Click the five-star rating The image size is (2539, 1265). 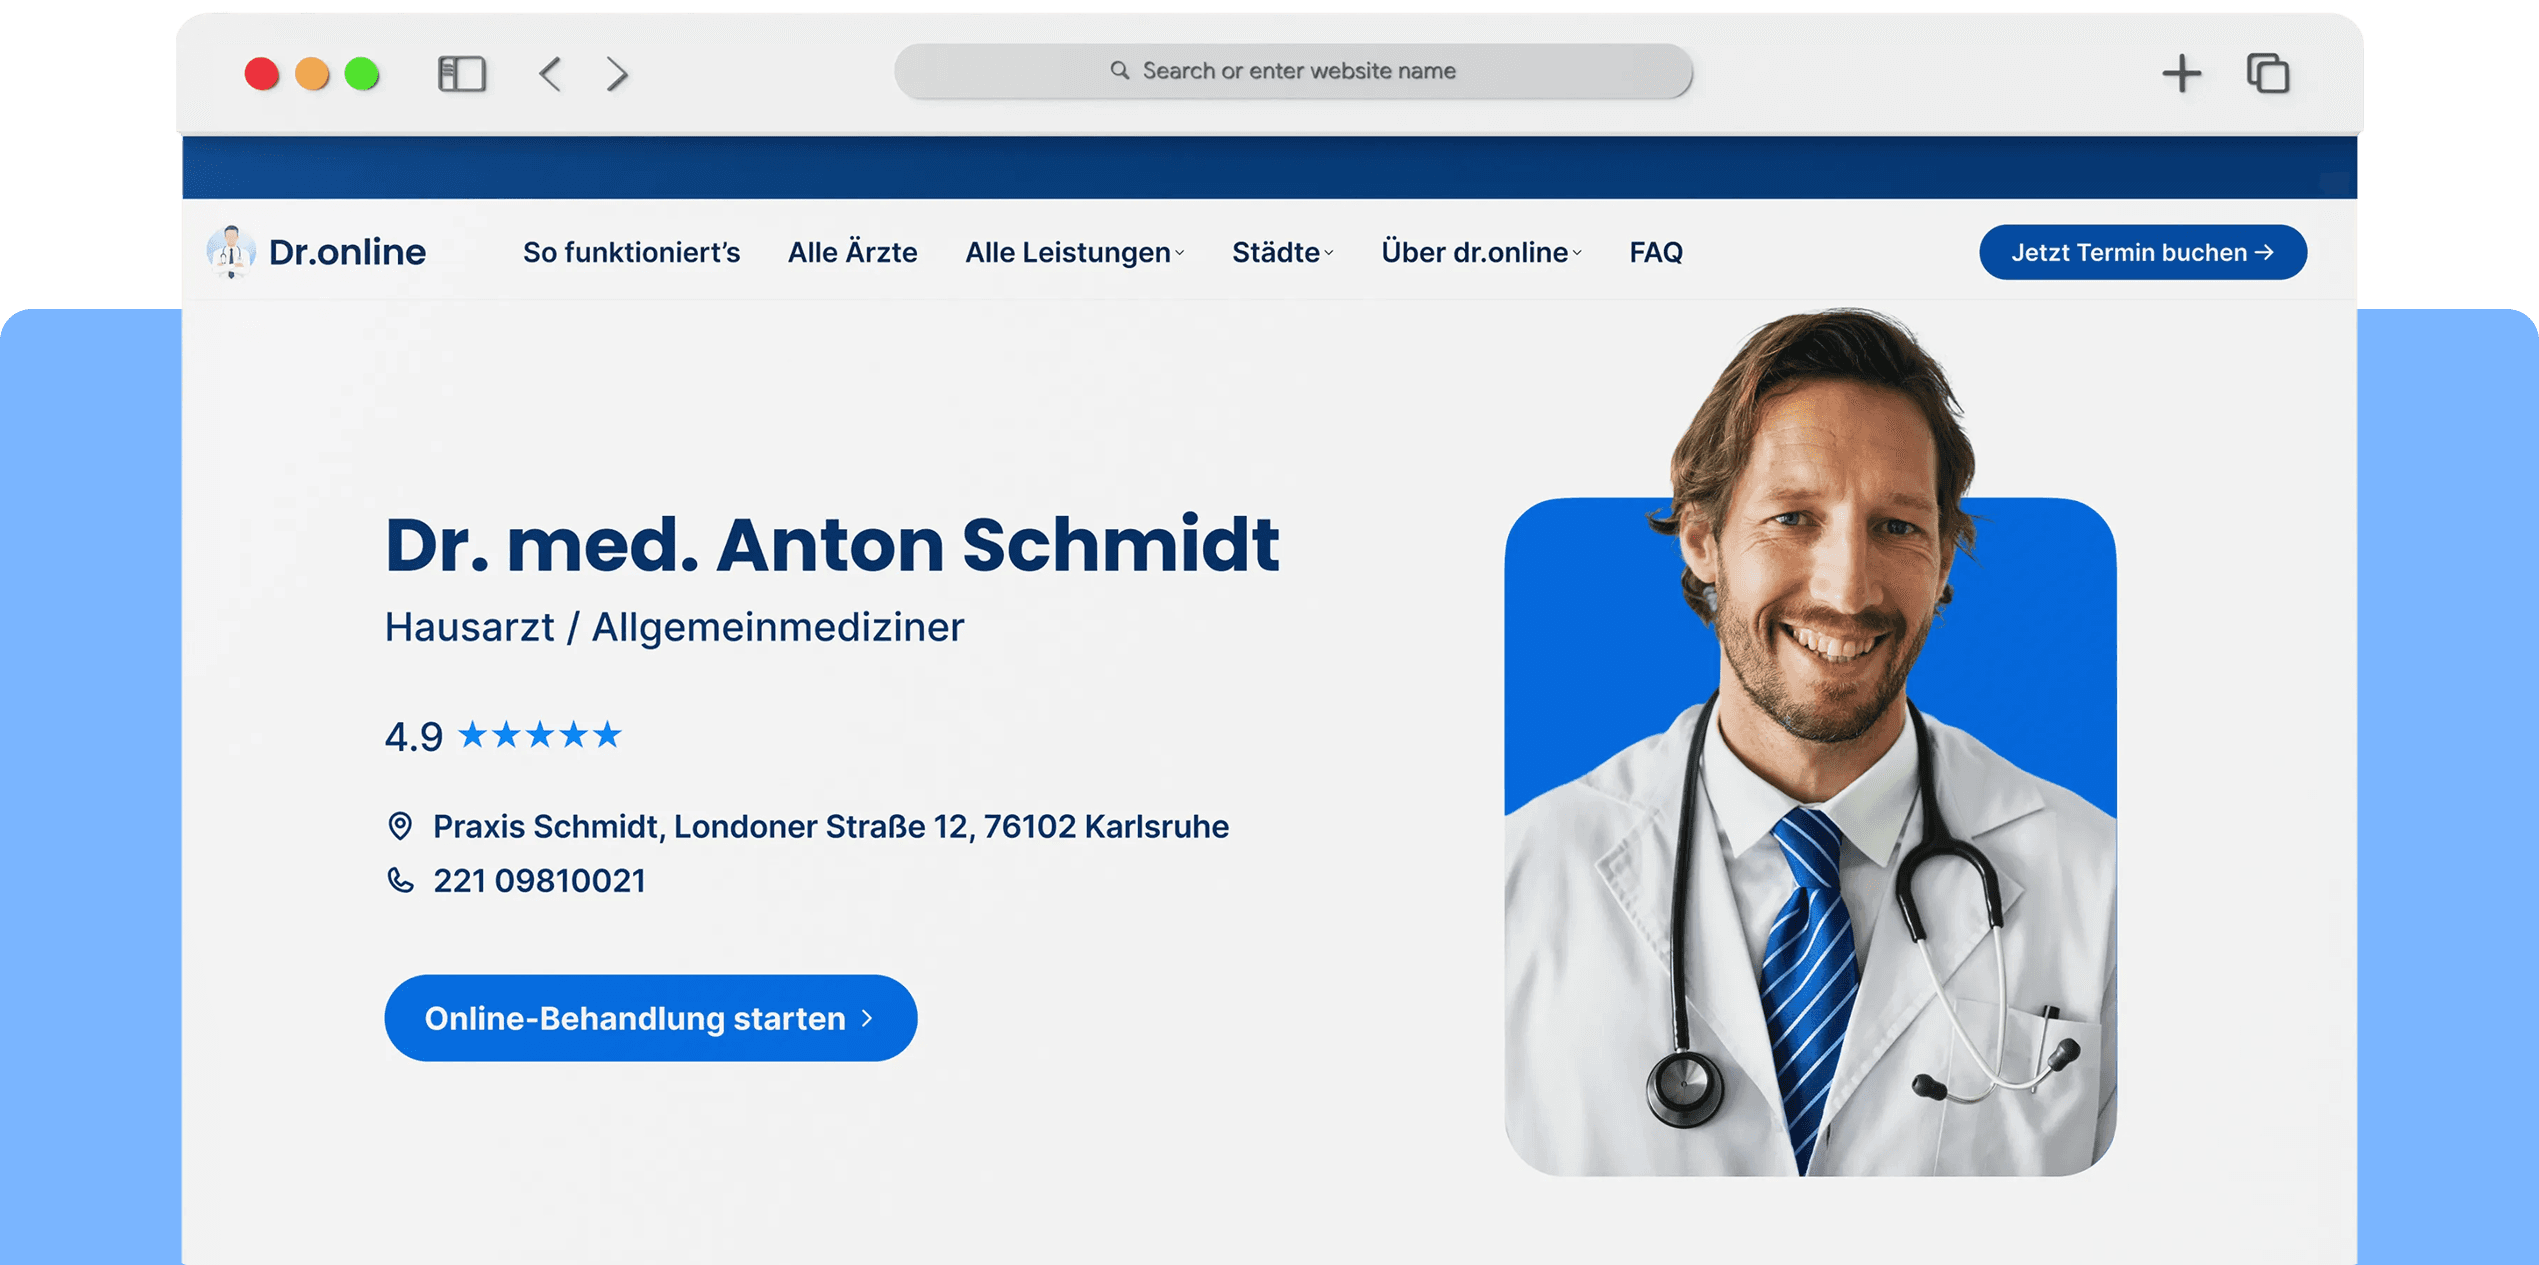coord(540,735)
